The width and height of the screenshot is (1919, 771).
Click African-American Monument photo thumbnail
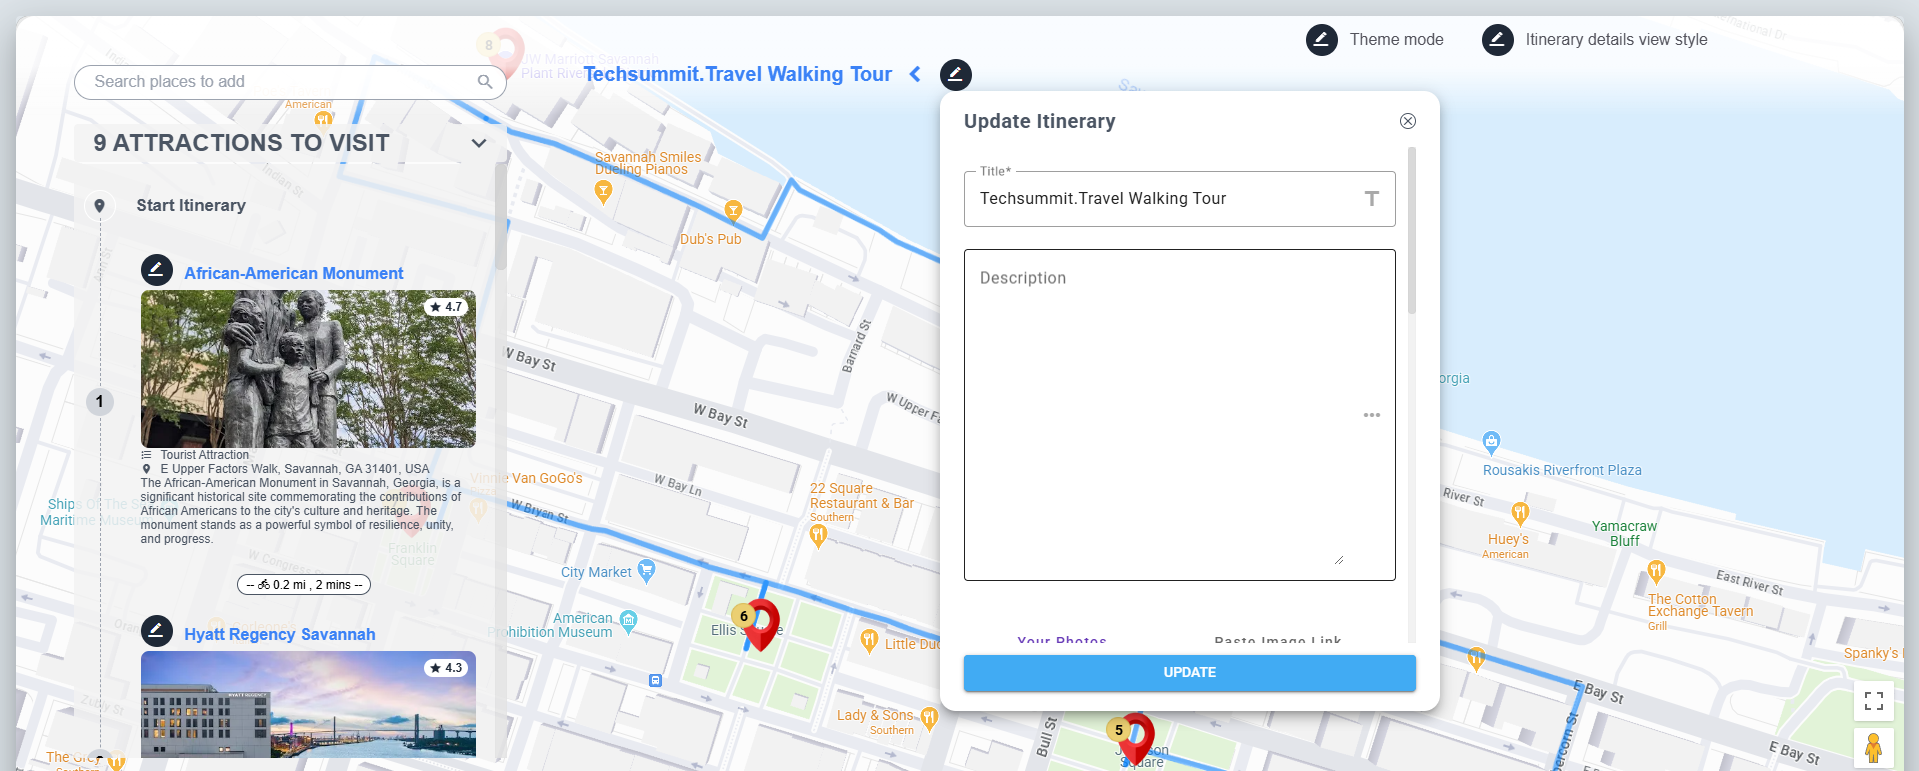click(x=308, y=369)
